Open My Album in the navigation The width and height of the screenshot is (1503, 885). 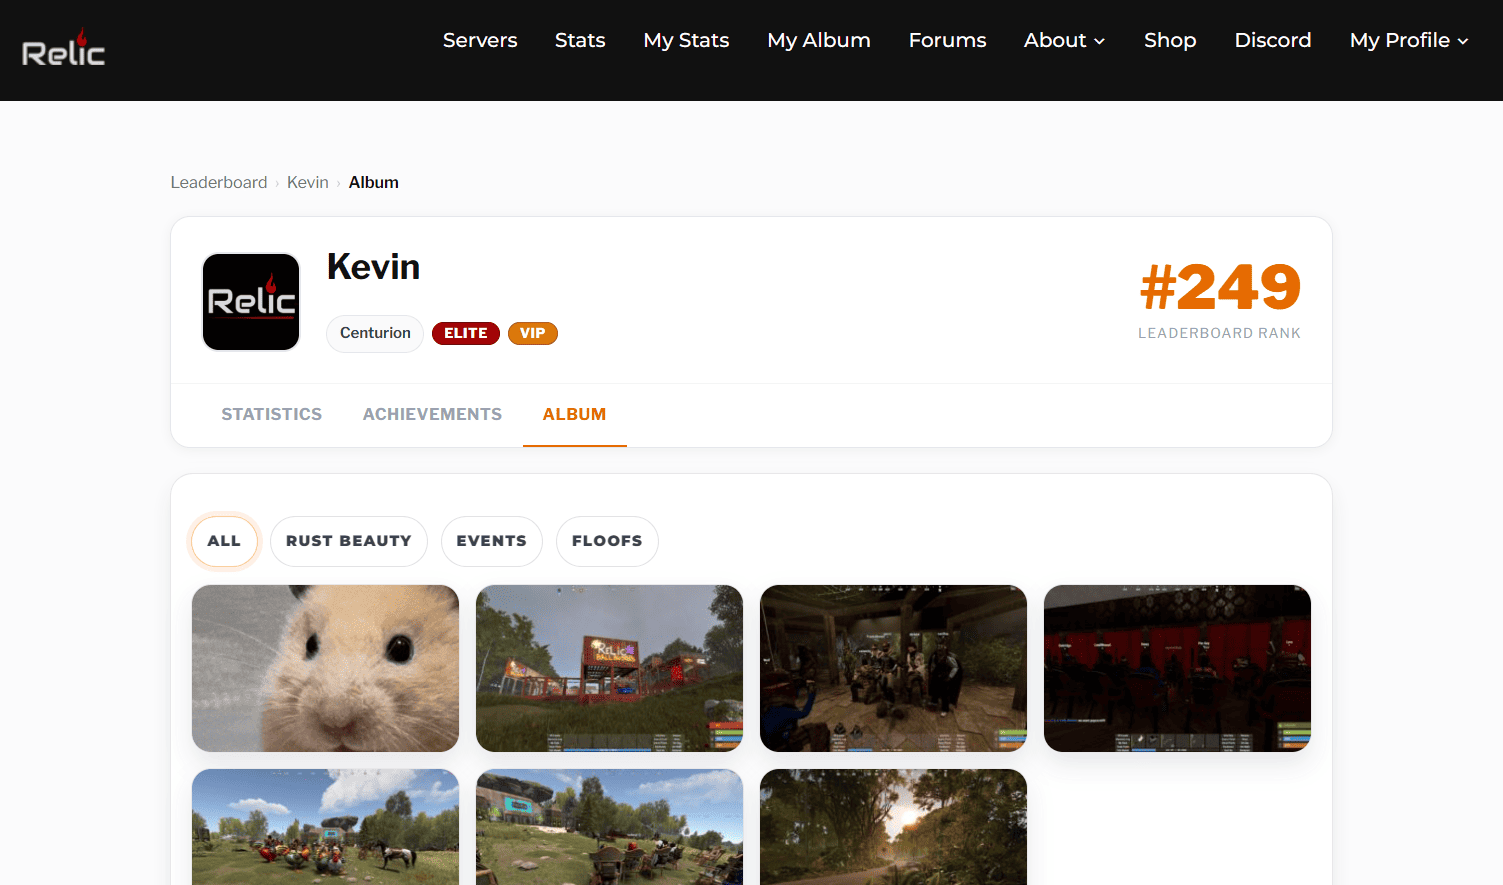pos(819,40)
